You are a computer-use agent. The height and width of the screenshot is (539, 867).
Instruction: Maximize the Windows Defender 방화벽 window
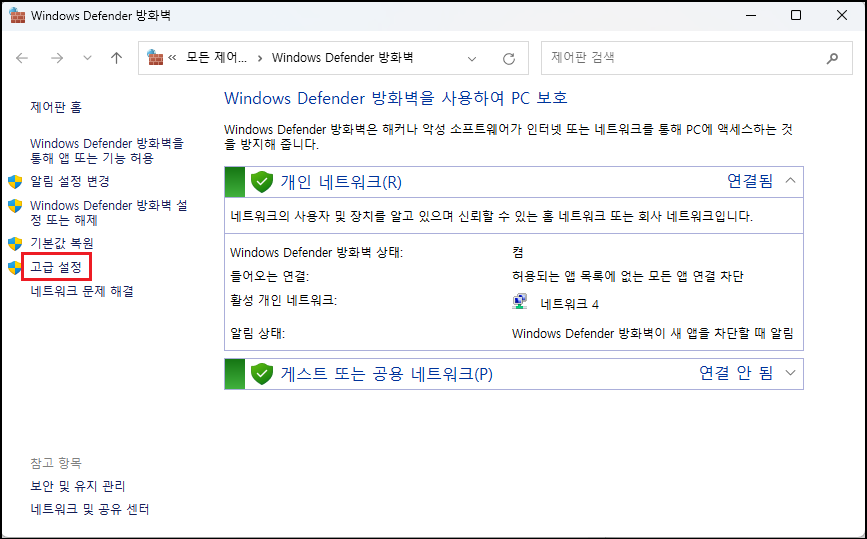[796, 15]
